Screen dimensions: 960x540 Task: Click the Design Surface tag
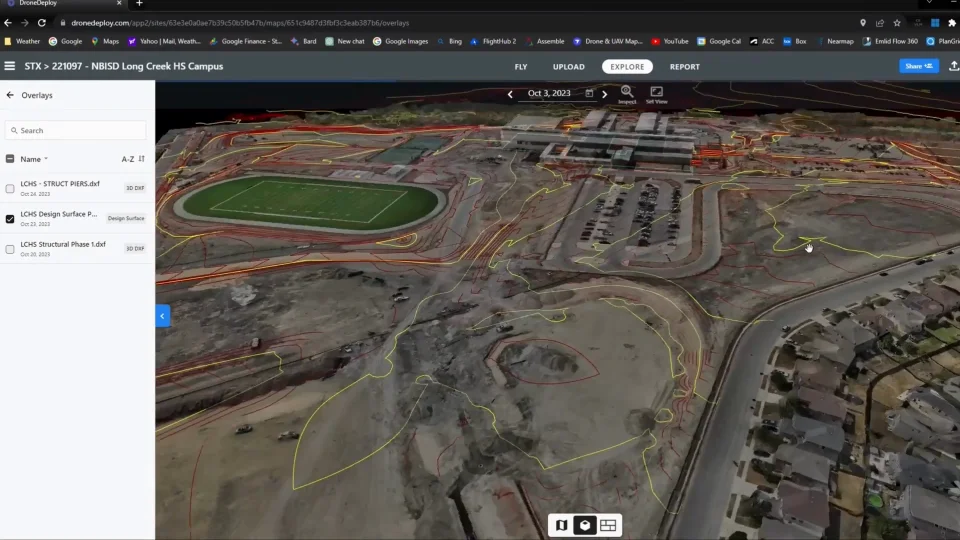tap(126, 218)
